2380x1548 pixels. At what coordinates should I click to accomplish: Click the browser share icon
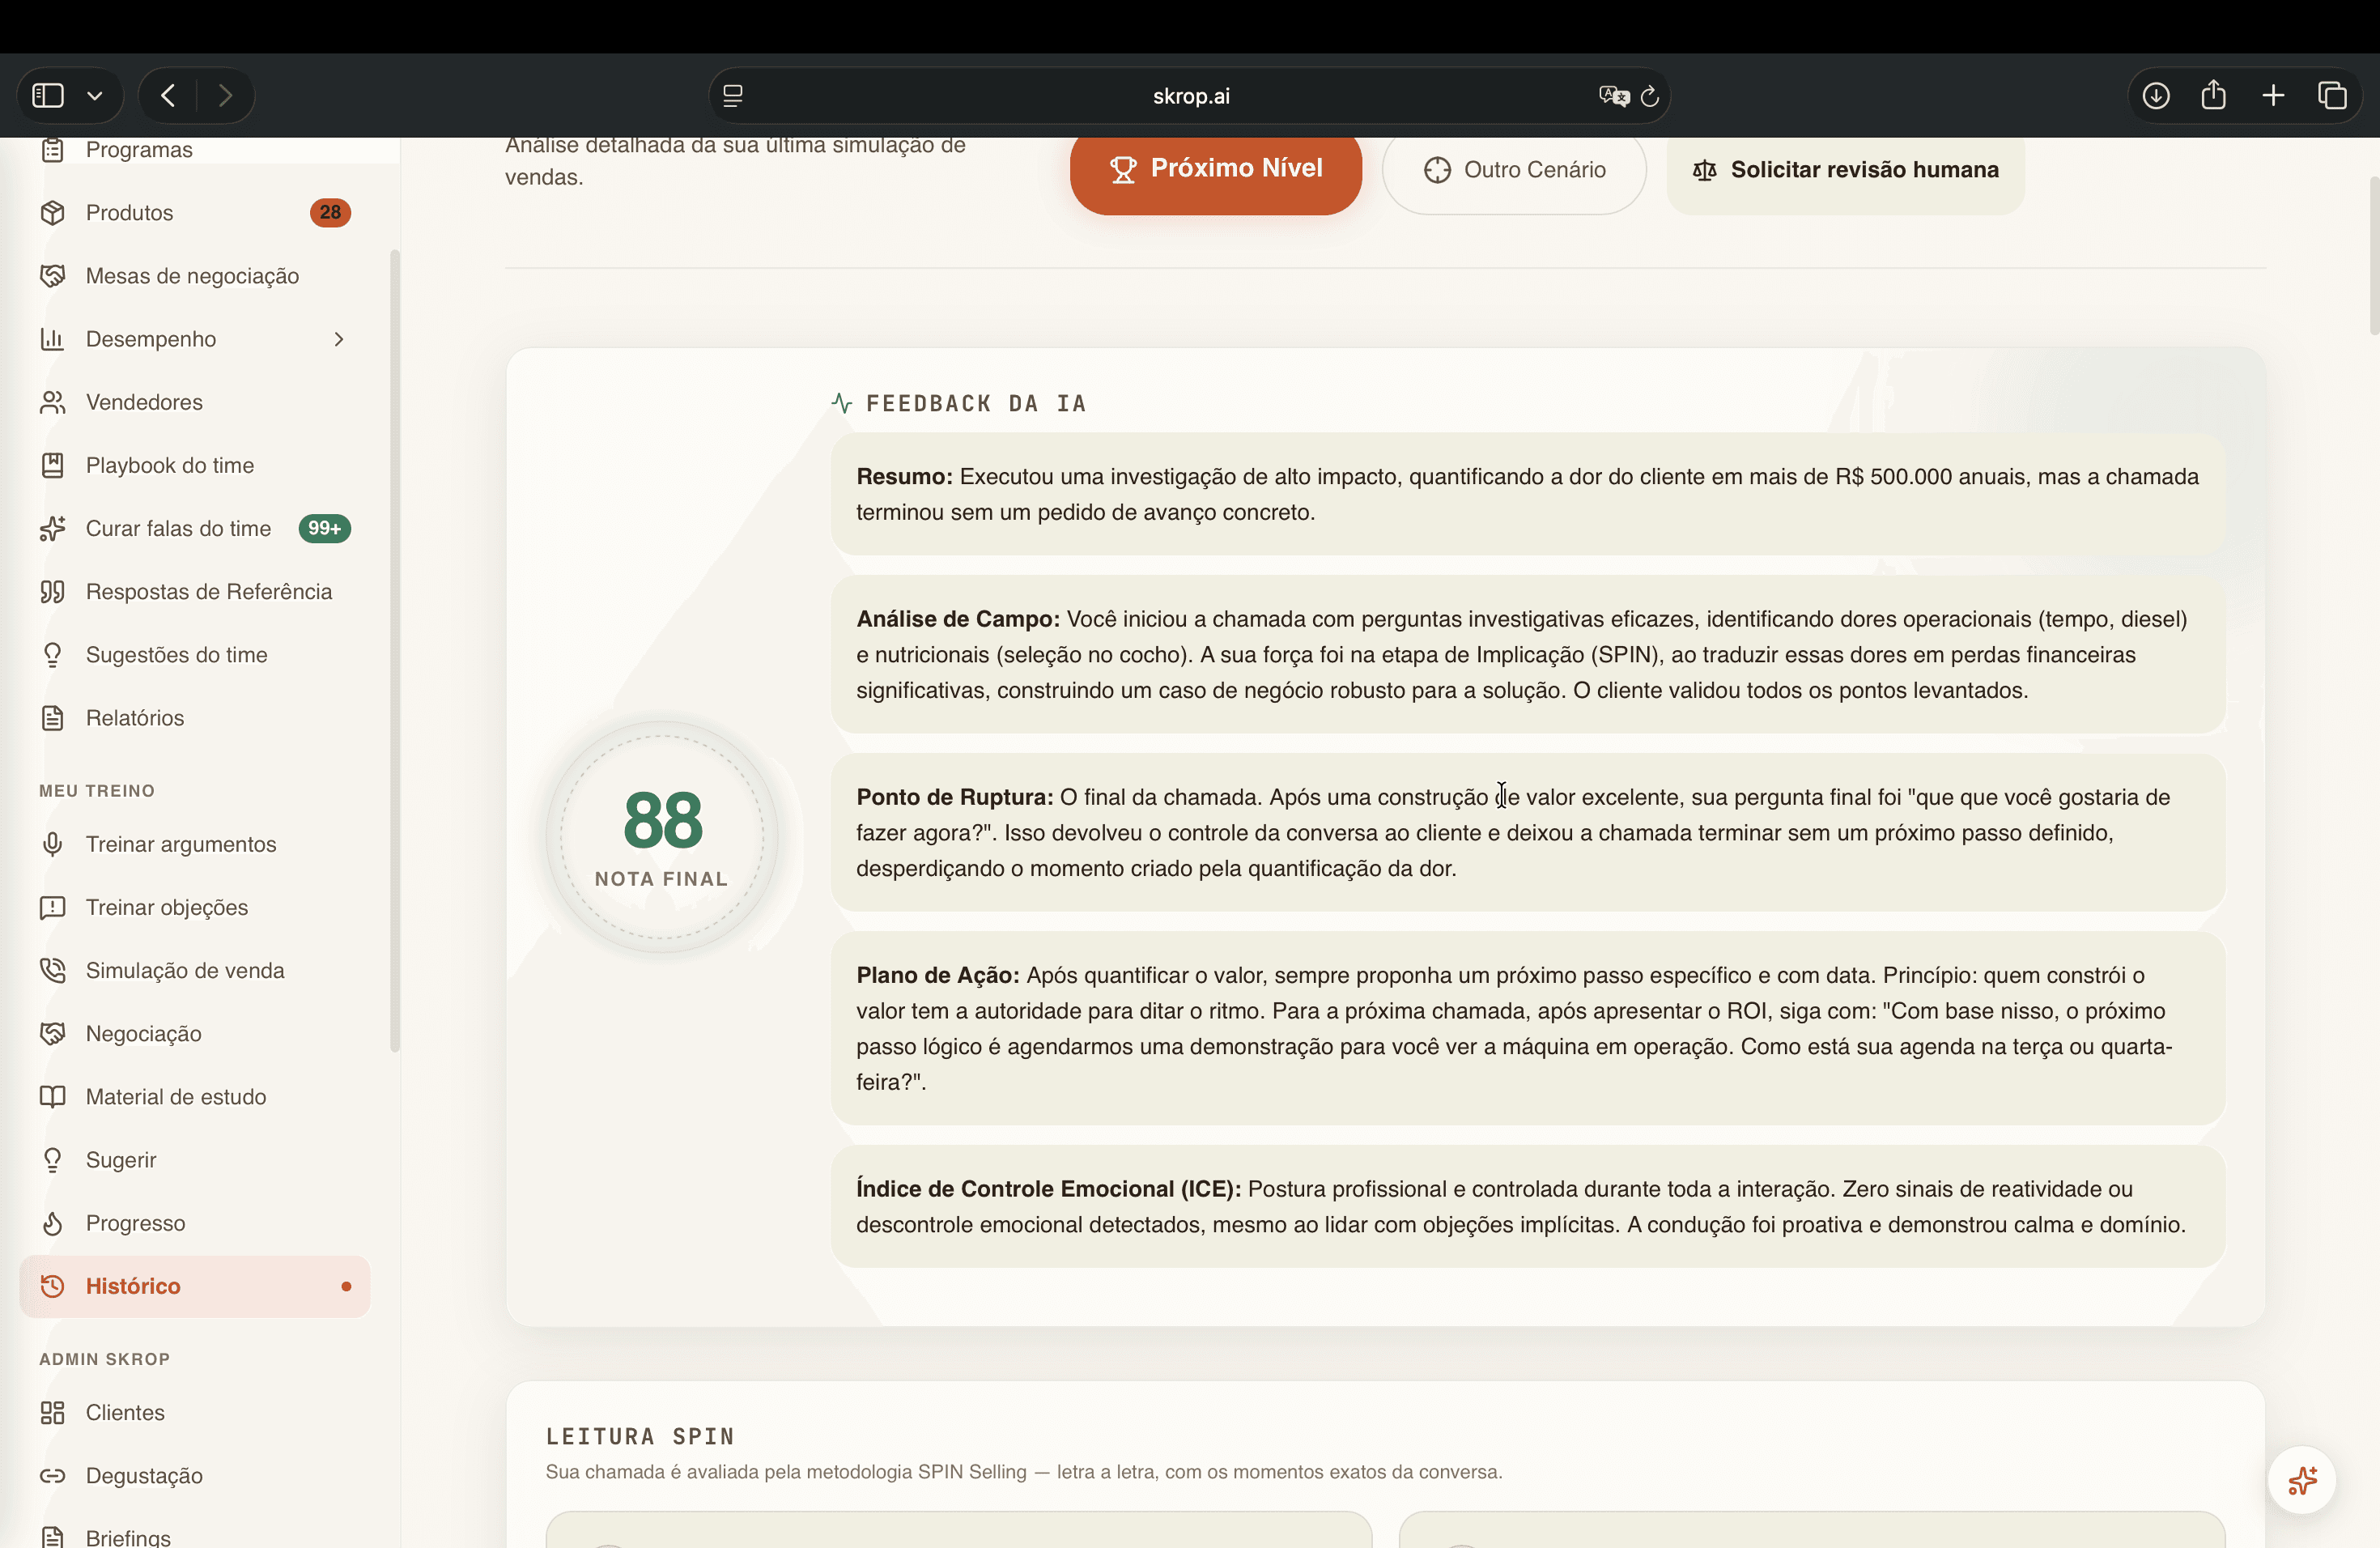(x=2214, y=94)
